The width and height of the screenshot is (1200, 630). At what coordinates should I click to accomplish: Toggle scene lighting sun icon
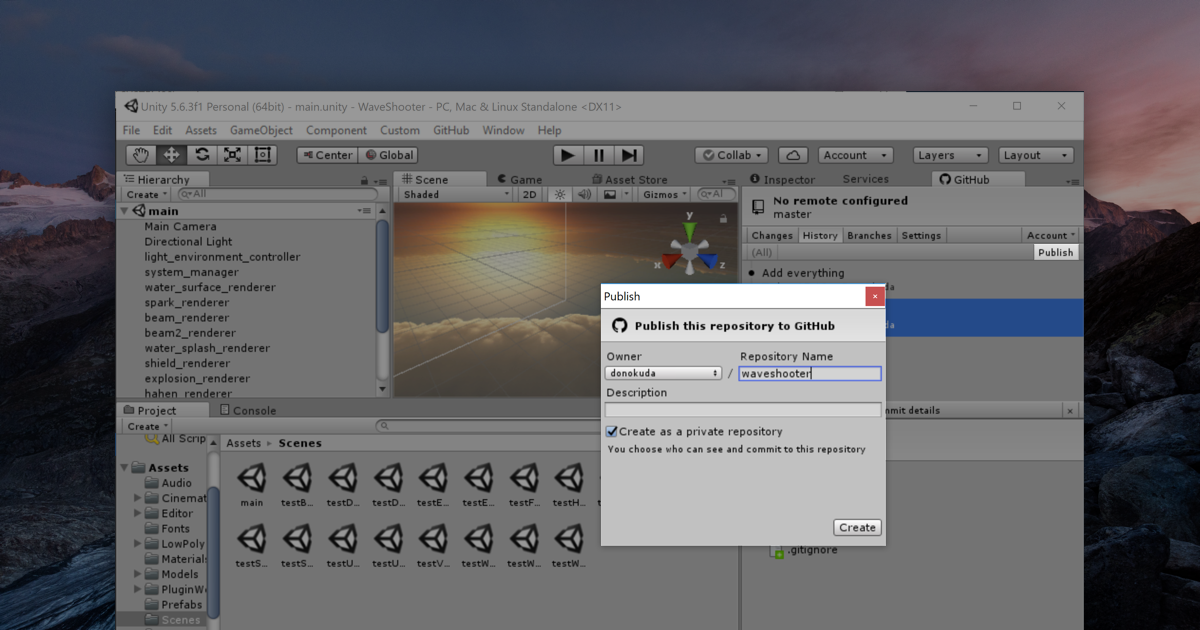click(560, 195)
